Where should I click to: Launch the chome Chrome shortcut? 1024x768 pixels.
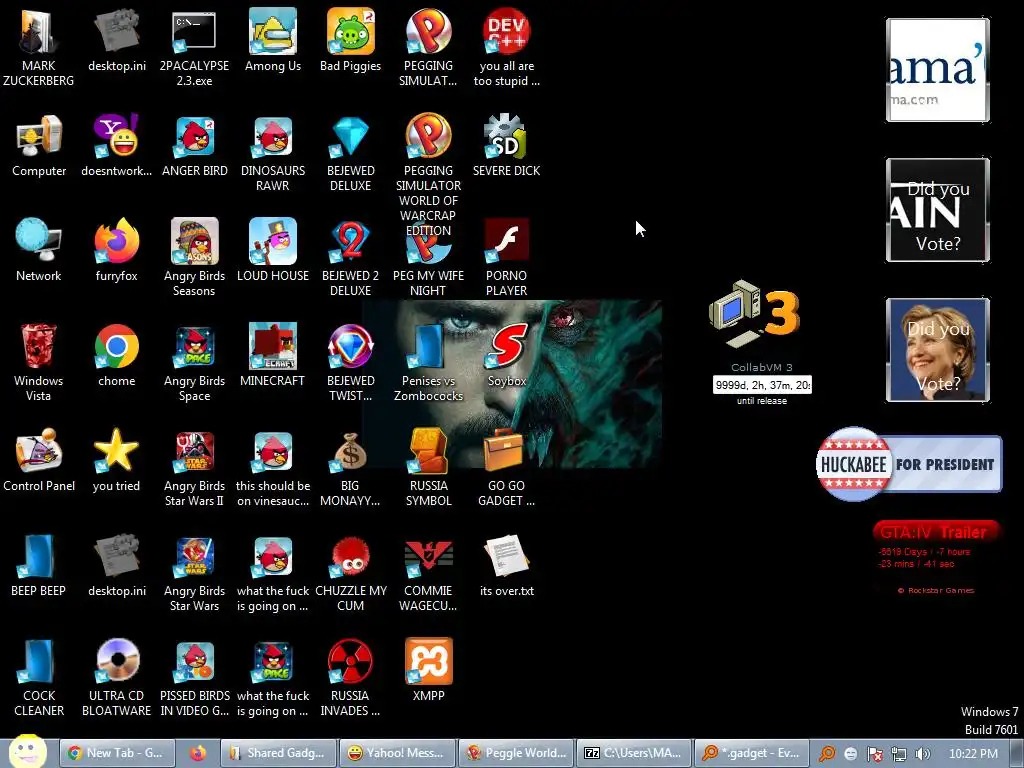116,355
